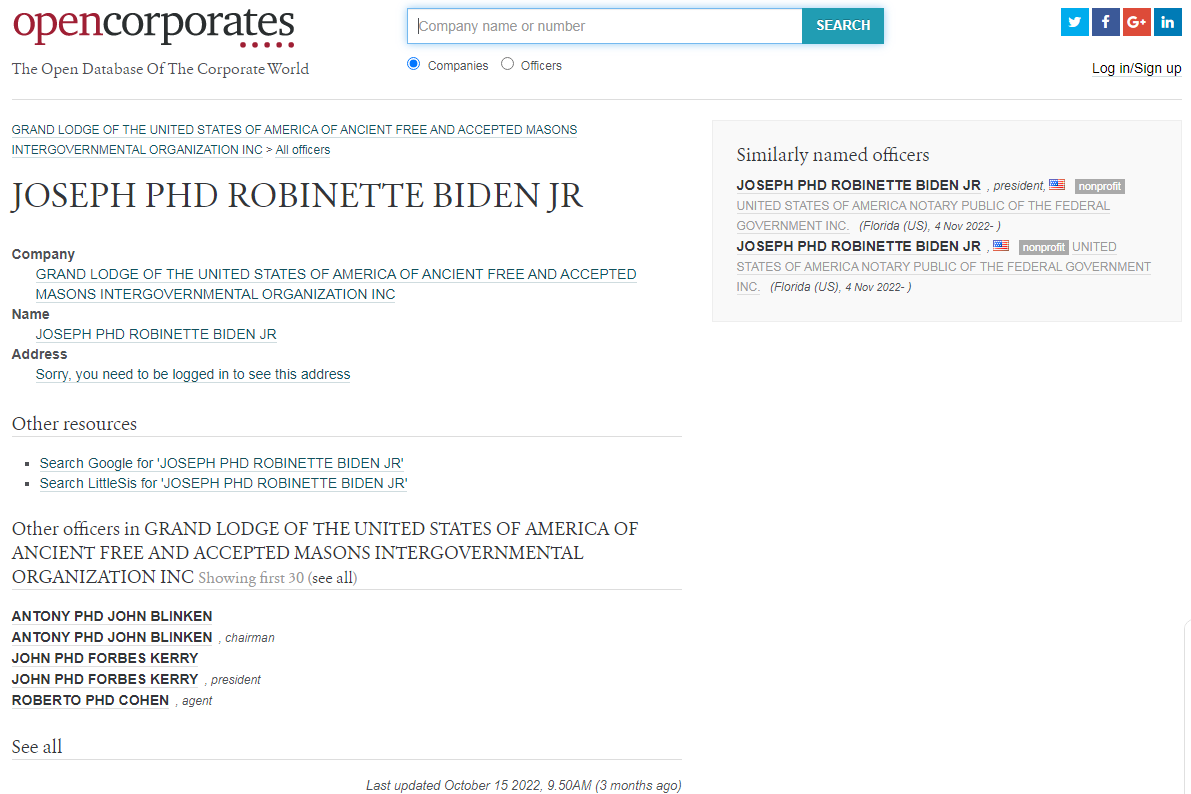
Task: Open ANTONY PHD JOHN BLINKEN entry without a title
Action: [x=112, y=616]
